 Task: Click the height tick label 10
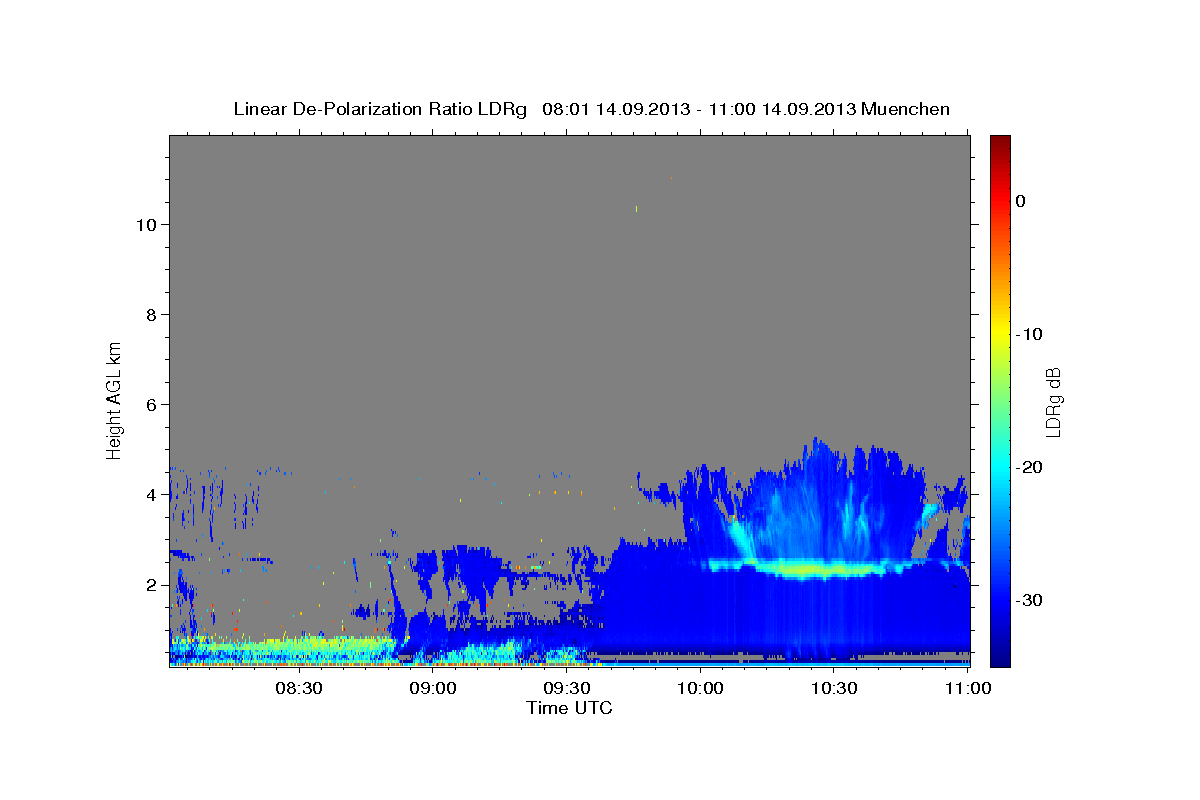pyautogui.click(x=145, y=225)
